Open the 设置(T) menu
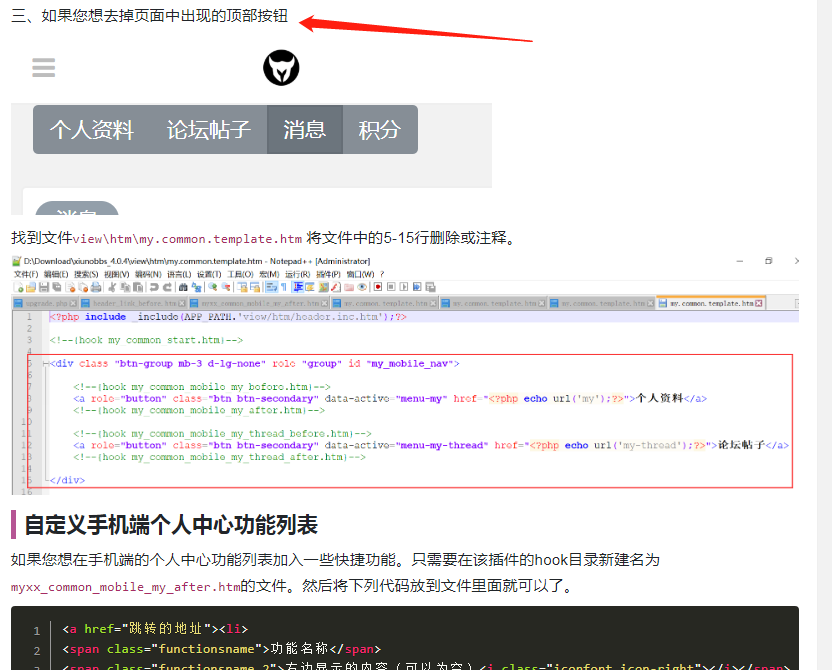This screenshot has height=670, width=832. [x=209, y=274]
